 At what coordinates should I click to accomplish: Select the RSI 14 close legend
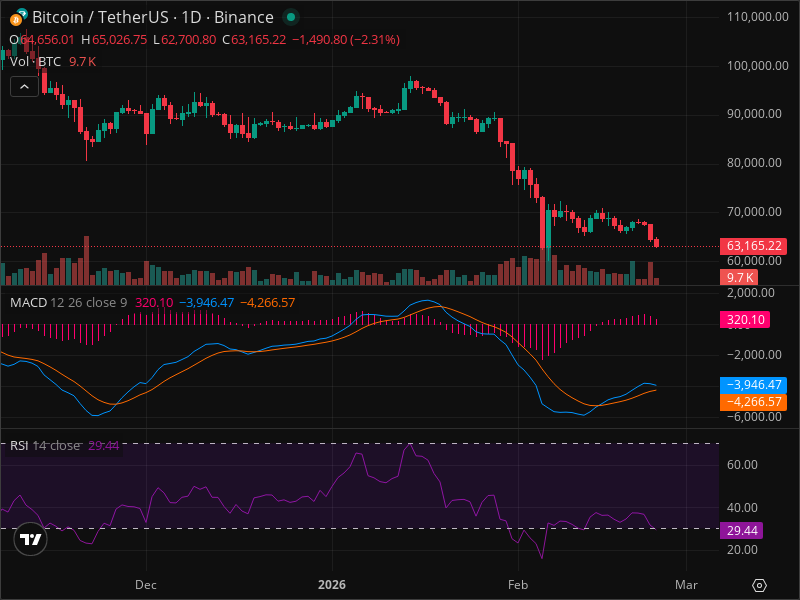45,446
